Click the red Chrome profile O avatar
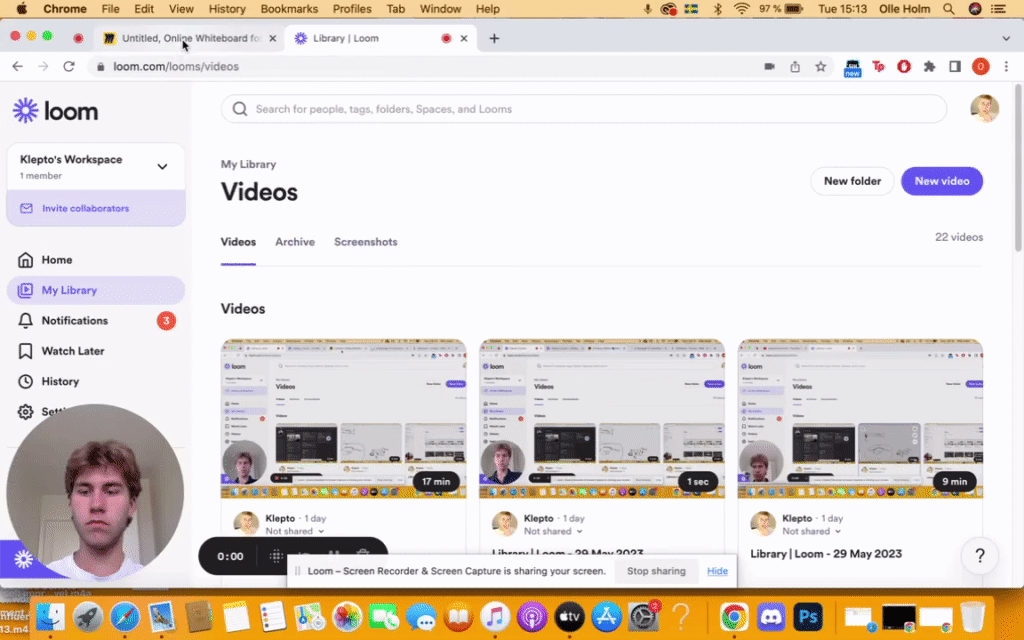1024x640 pixels. pos(980,67)
